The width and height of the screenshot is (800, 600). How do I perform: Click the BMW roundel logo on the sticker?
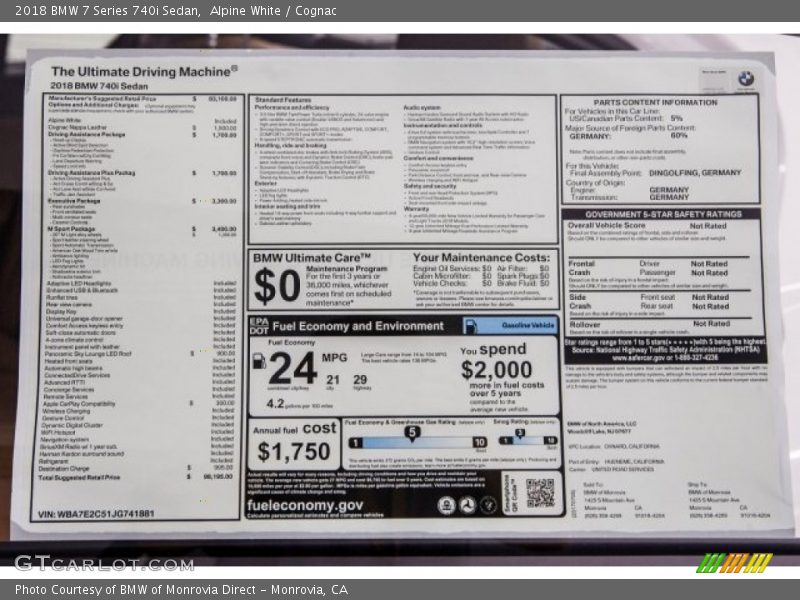pos(745,79)
